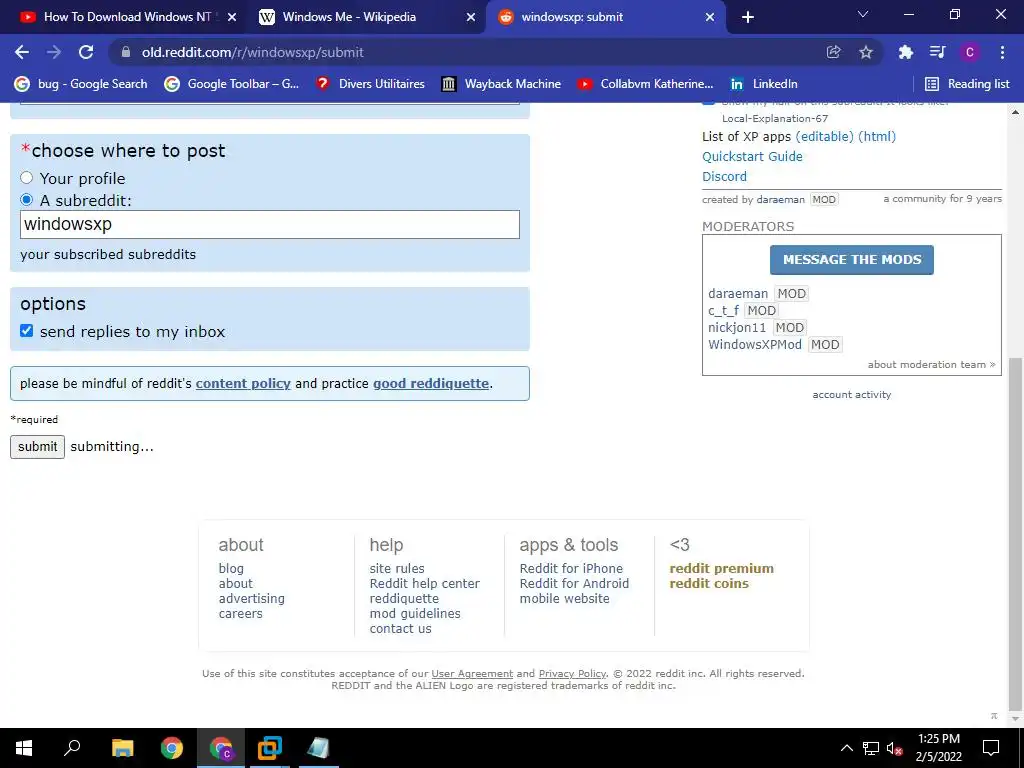The height and width of the screenshot is (768, 1024).
Task: Reload the current page
Action: click(86, 52)
